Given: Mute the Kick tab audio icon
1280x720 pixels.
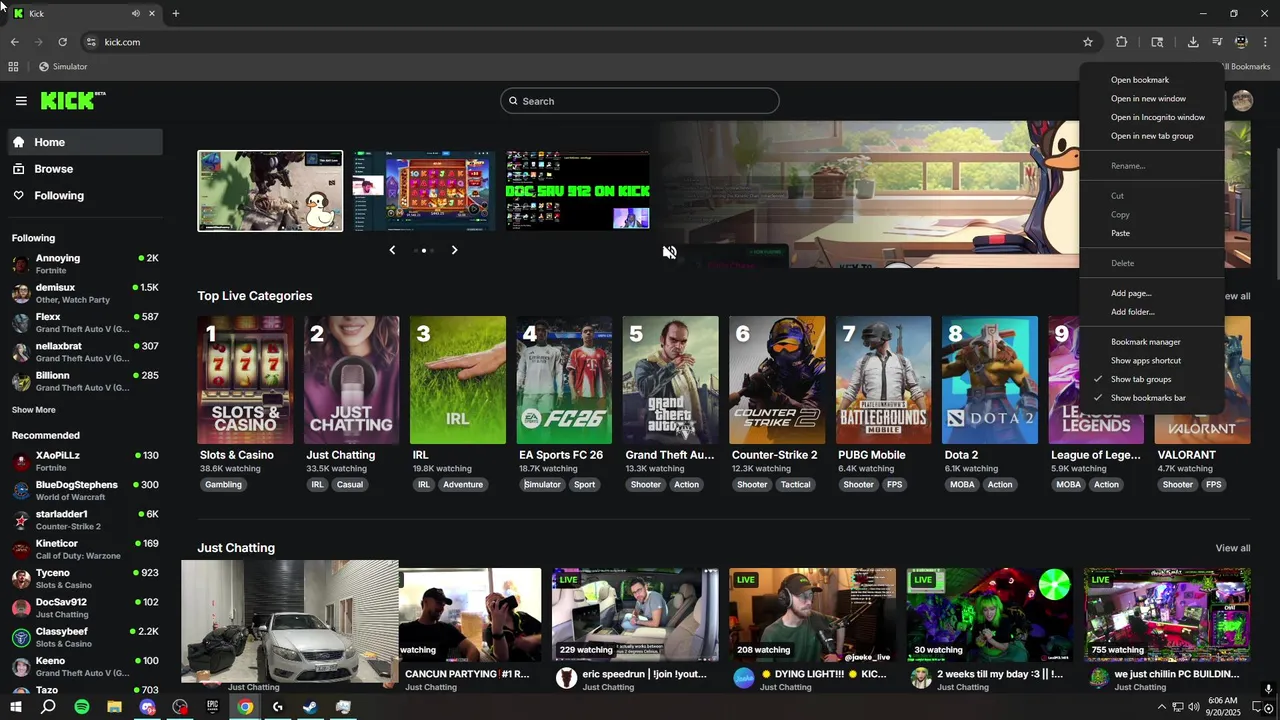Looking at the screenshot, I should point(135,13).
